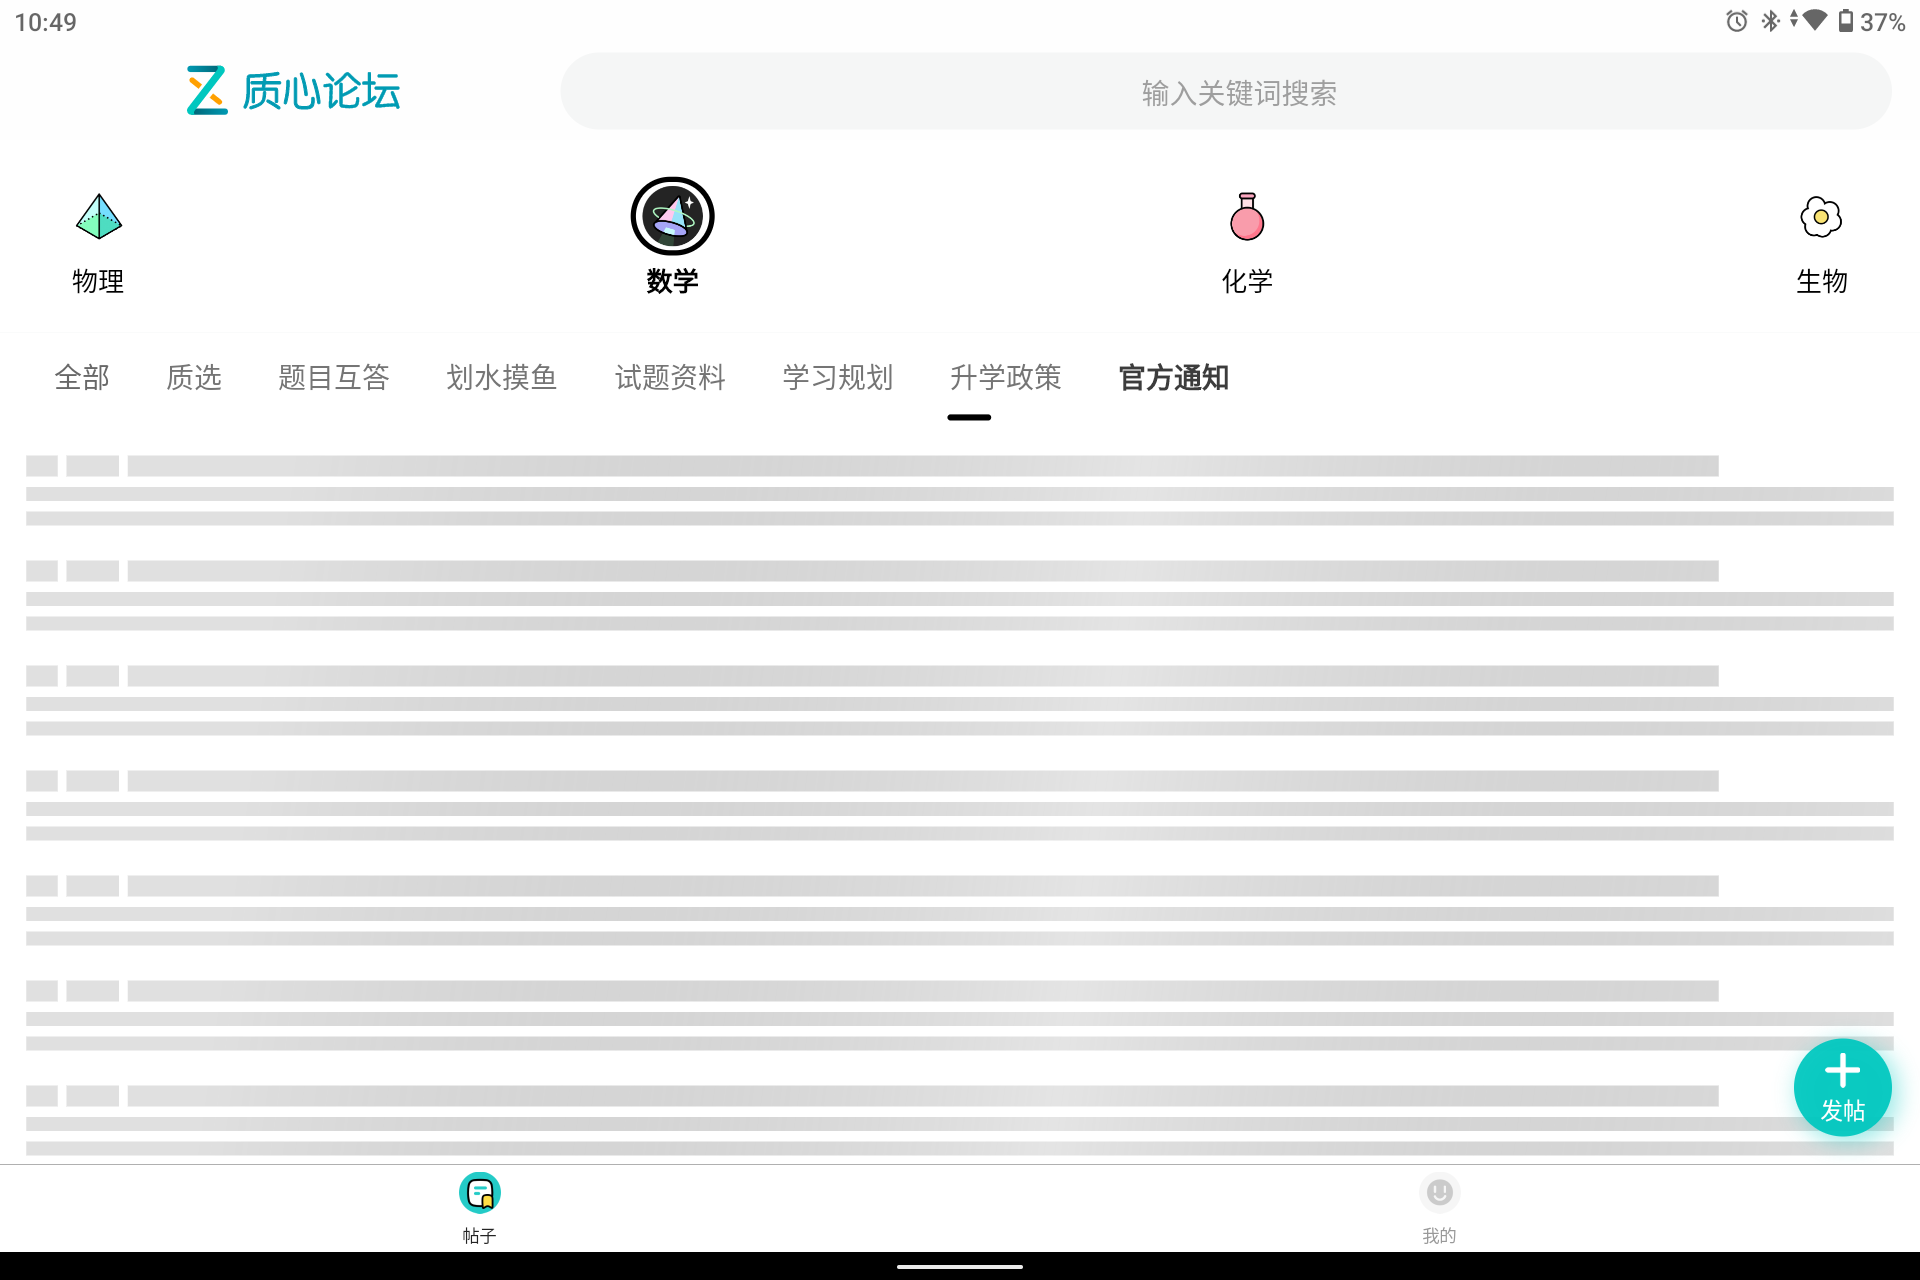1920x1280 pixels.
Task: Tap the Wi-Fi status icon
Action: pos(1815,20)
